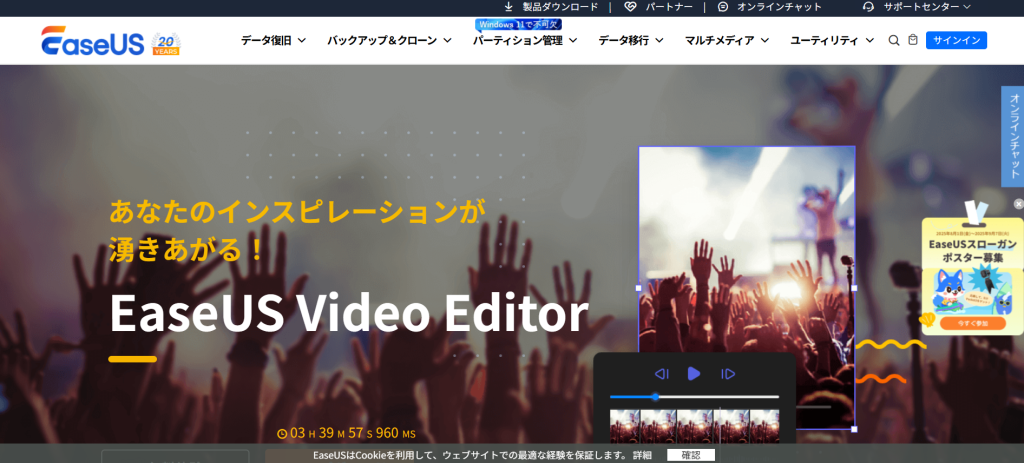Image resolution: width=1024 pixels, height=463 pixels.
Task: Expand the データ復旧 menu
Action: (x=273, y=40)
